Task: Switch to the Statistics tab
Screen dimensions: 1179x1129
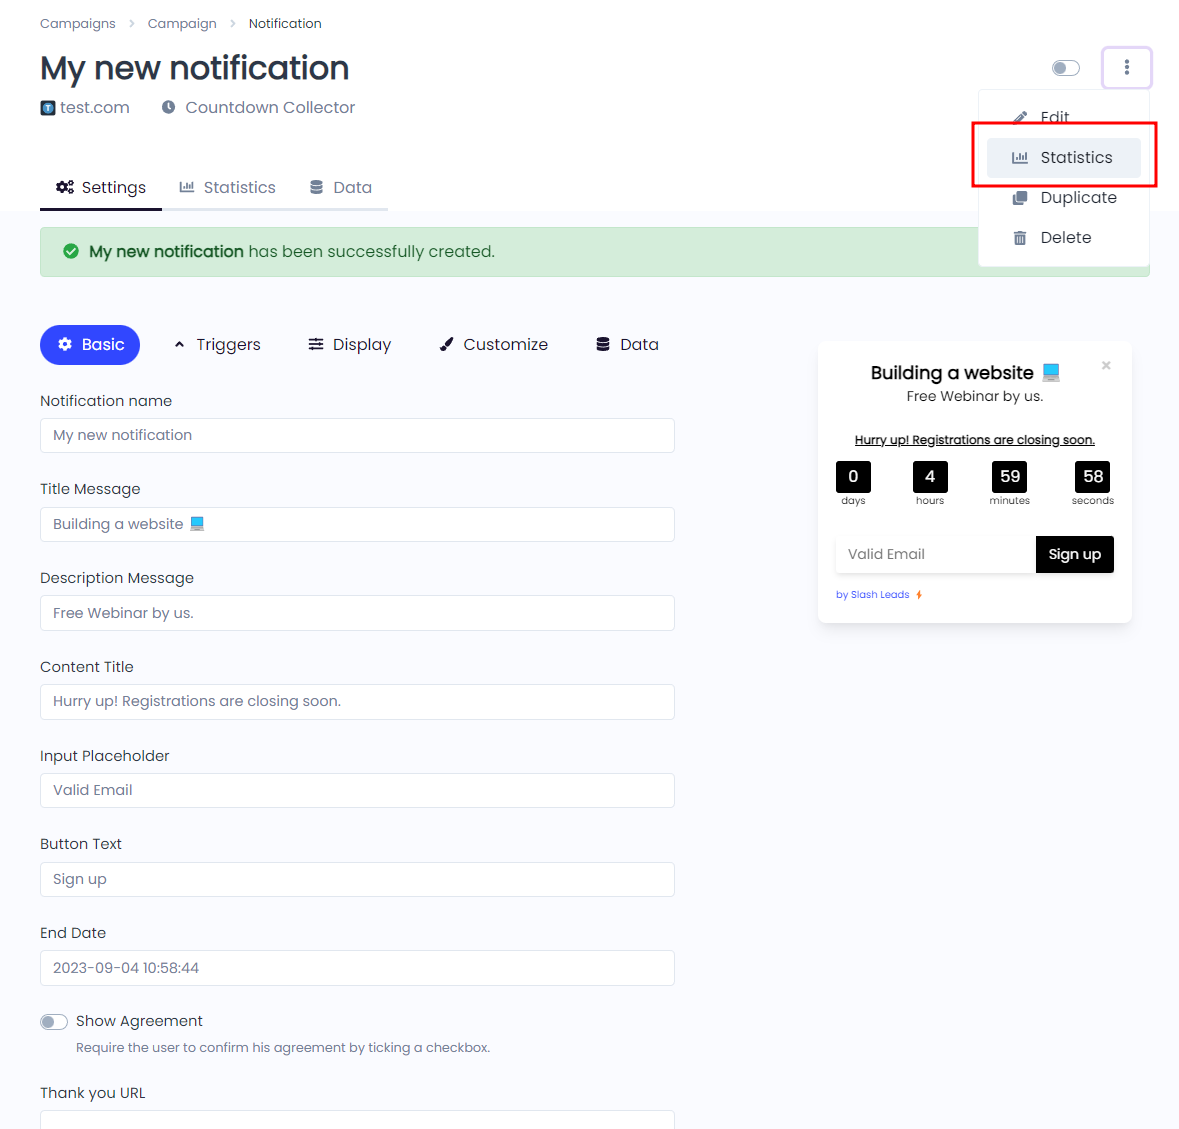Action: [228, 187]
